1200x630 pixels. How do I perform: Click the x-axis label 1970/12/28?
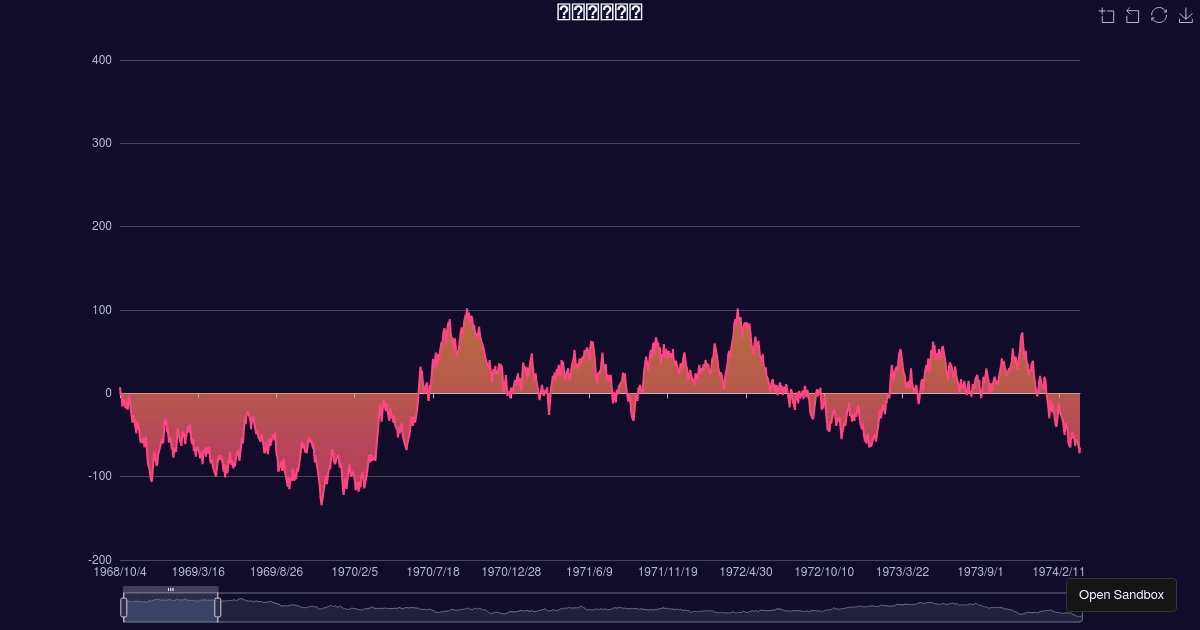(511, 572)
